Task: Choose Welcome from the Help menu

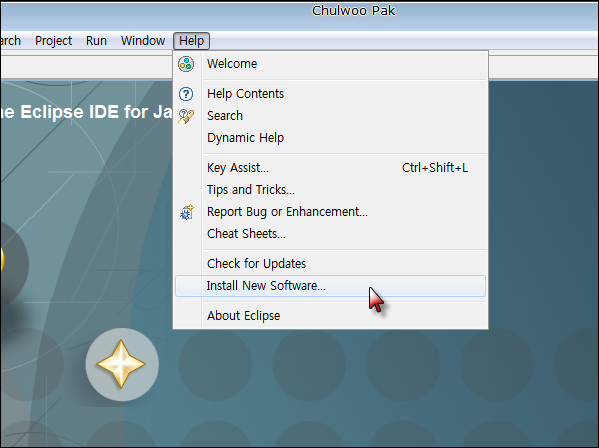Action: point(330,64)
